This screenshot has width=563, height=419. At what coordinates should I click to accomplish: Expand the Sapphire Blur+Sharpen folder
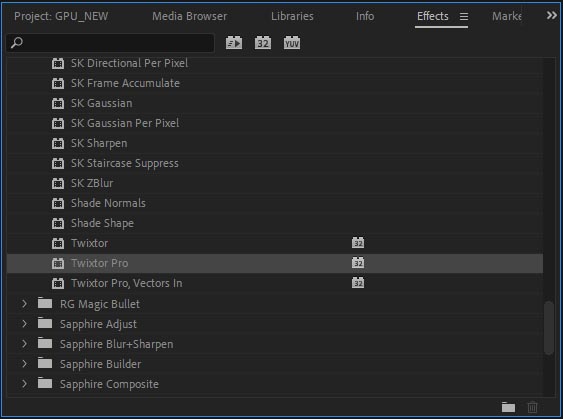(x=24, y=344)
